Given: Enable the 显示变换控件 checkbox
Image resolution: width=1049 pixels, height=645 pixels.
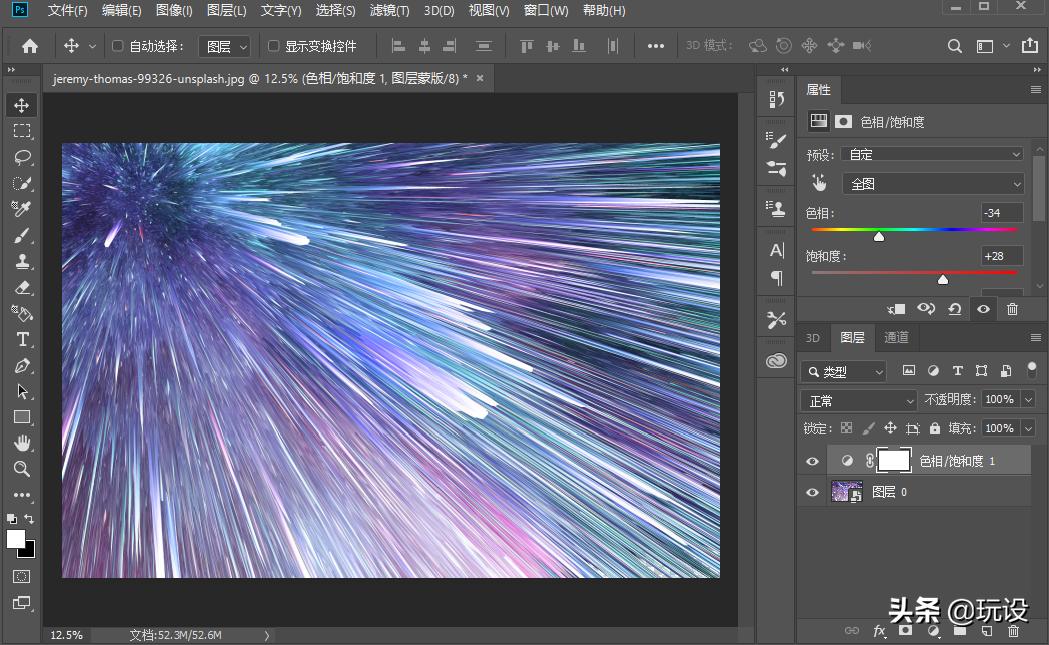Looking at the screenshot, I should coord(273,45).
